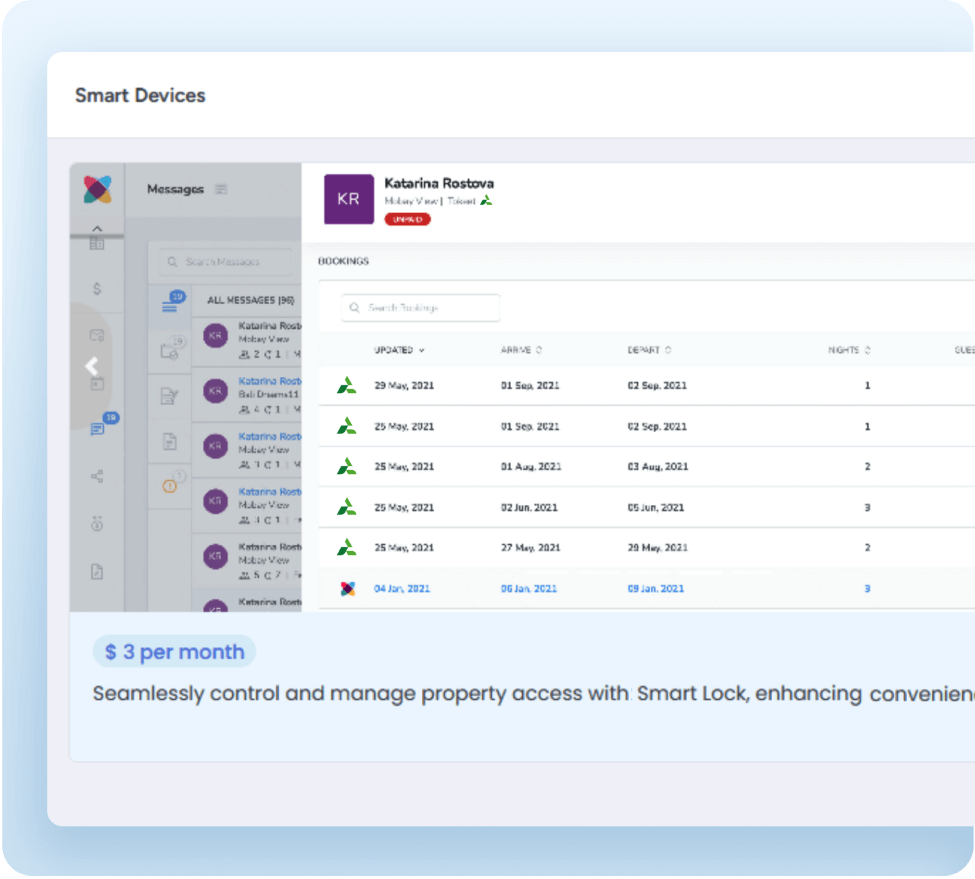Open the dollar sign payments sidebar icon

point(97,289)
